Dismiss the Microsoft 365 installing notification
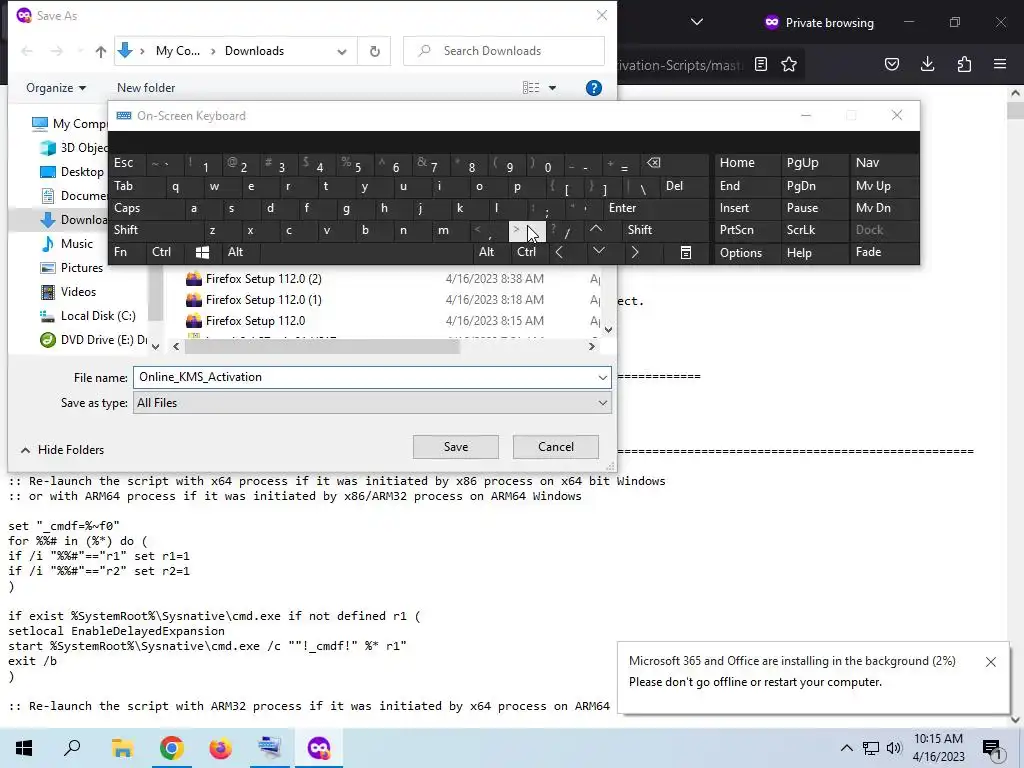 pyautogui.click(x=991, y=662)
